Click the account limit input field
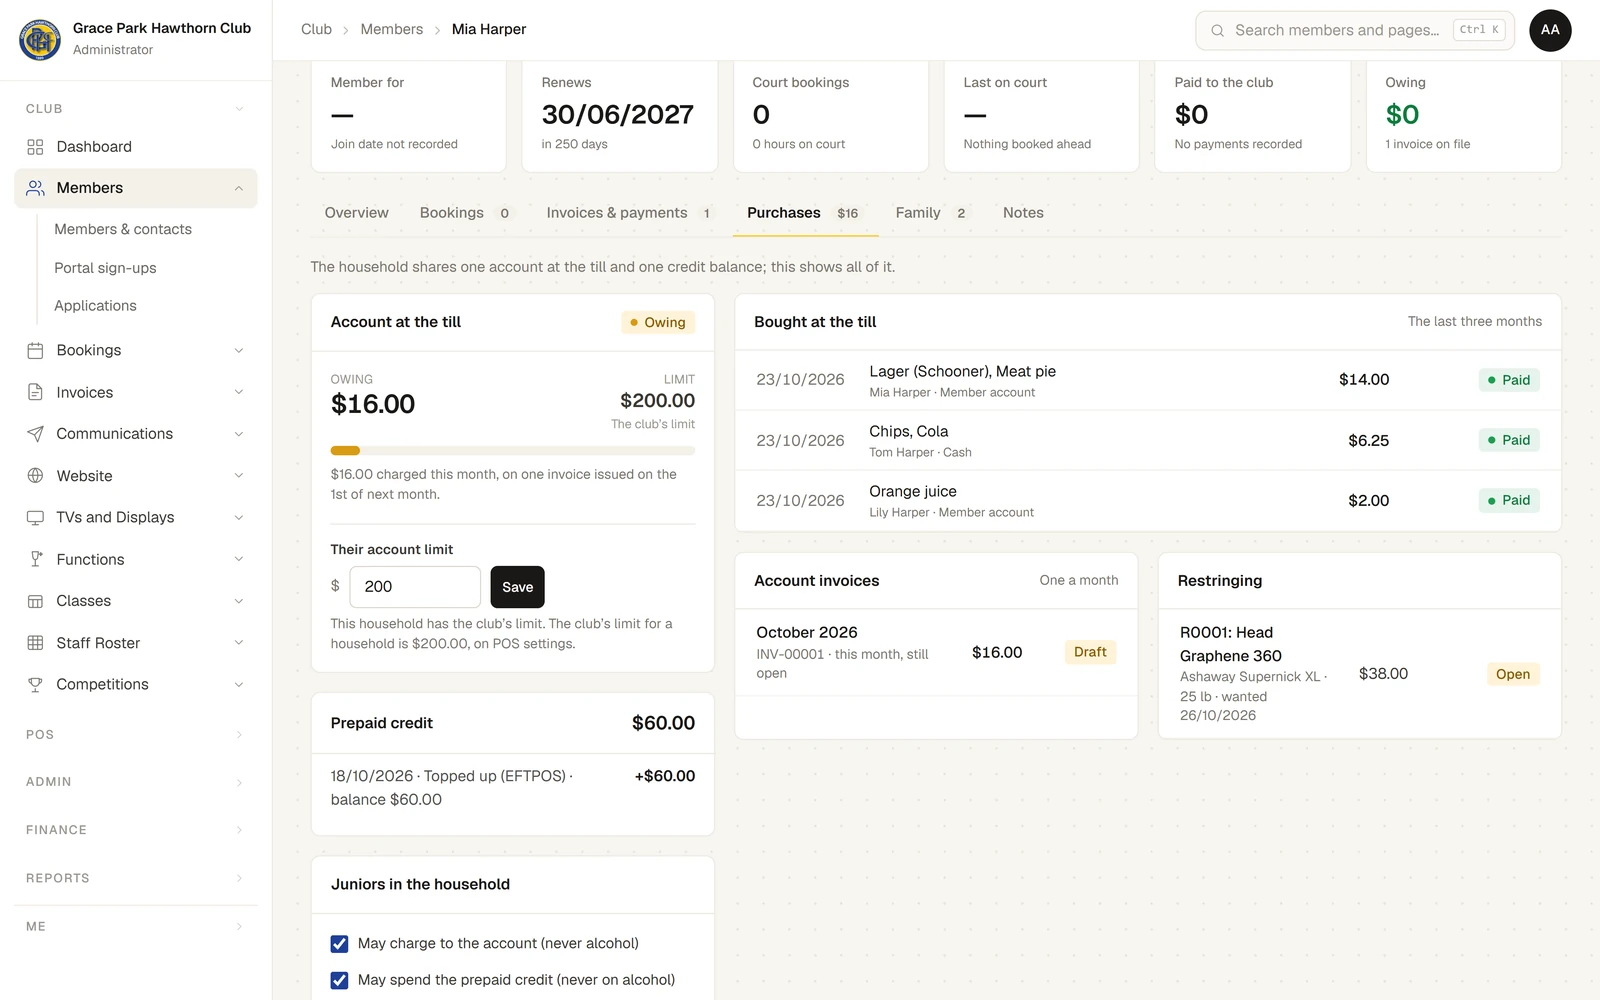The image size is (1600, 1000). point(415,587)
